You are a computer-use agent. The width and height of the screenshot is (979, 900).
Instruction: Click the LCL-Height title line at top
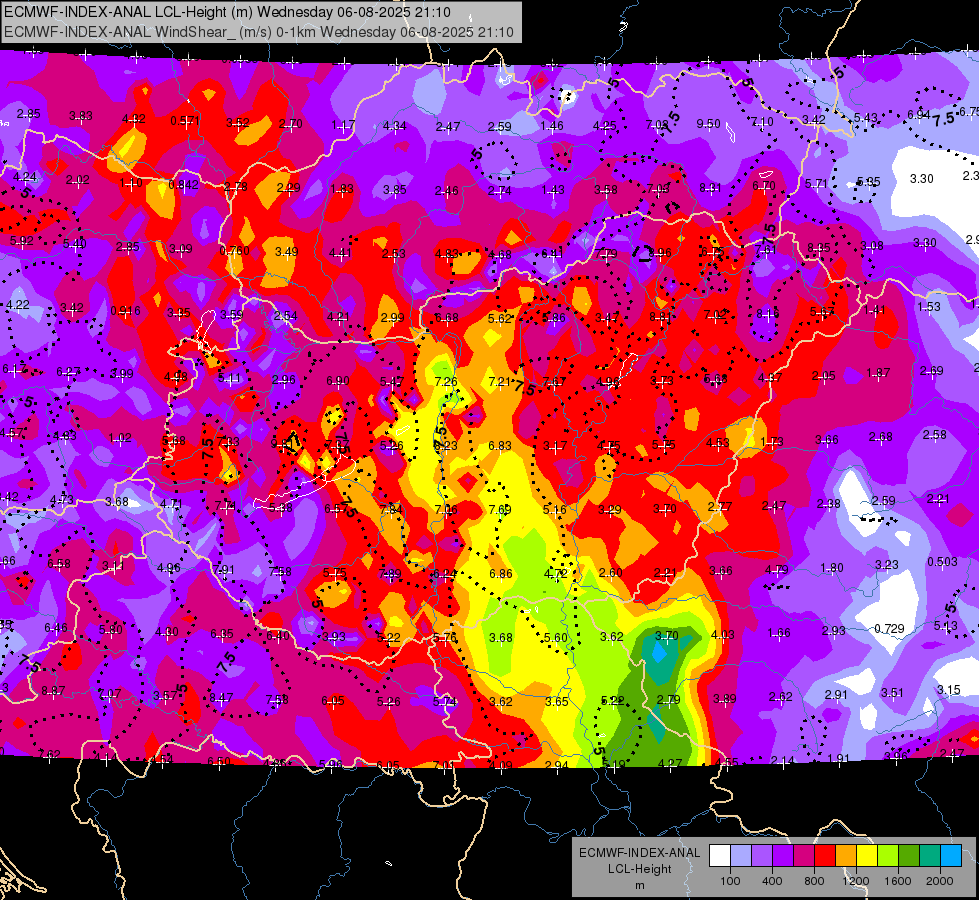tap(227, 12)
